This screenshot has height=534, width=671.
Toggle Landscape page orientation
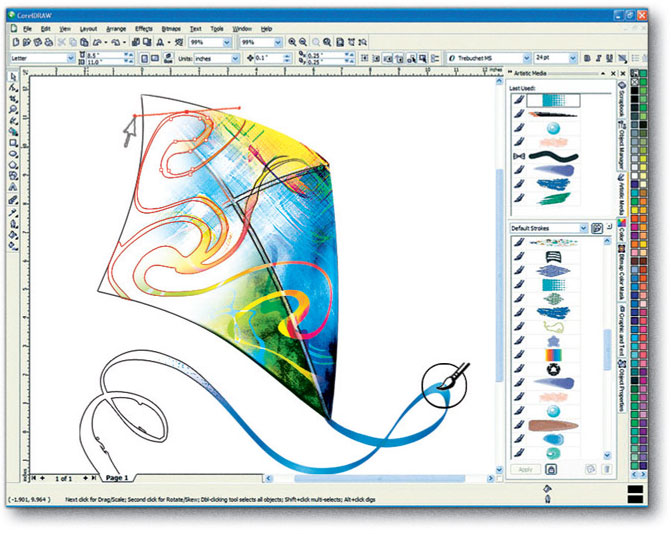click(x=155, y=58)
